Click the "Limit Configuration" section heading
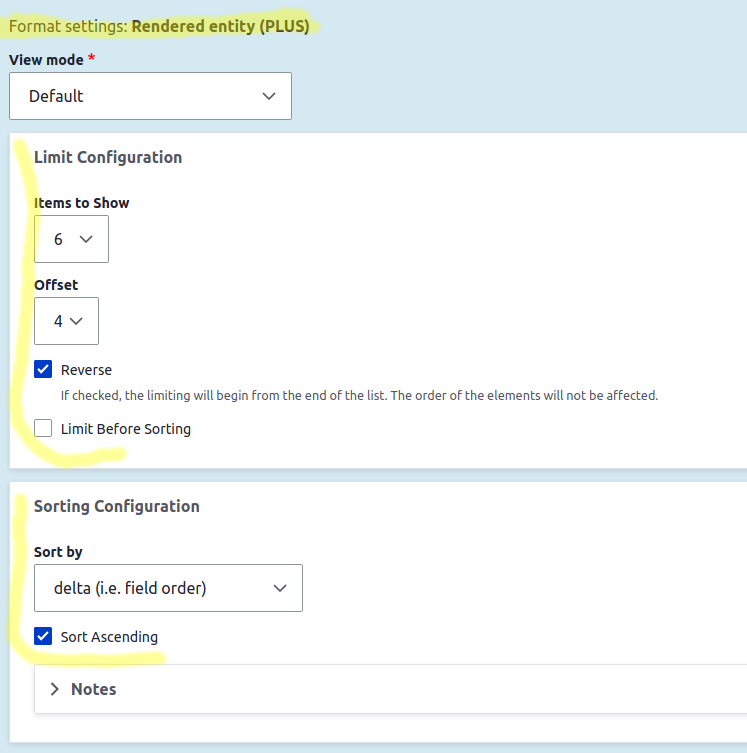 point(108,157)
